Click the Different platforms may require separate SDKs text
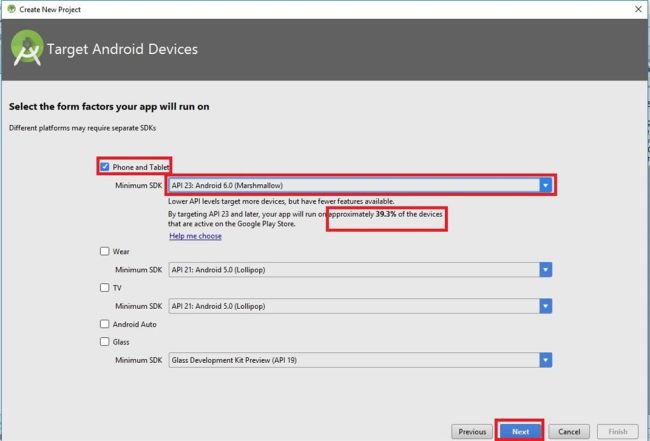The height and width of the screenshot is (441, 650). [82, 128]
